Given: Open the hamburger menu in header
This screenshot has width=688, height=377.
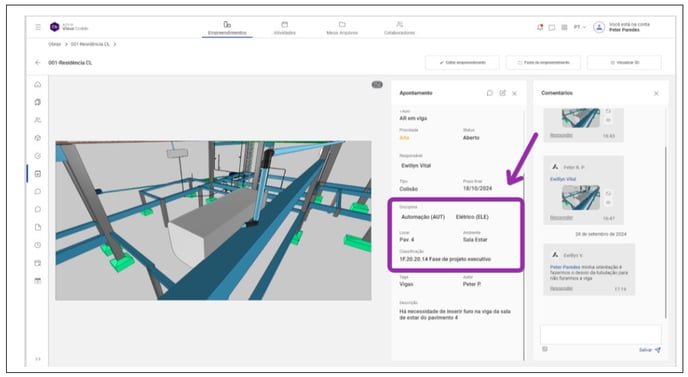Looking at the screenshot, I should click(x=38, y=27).
